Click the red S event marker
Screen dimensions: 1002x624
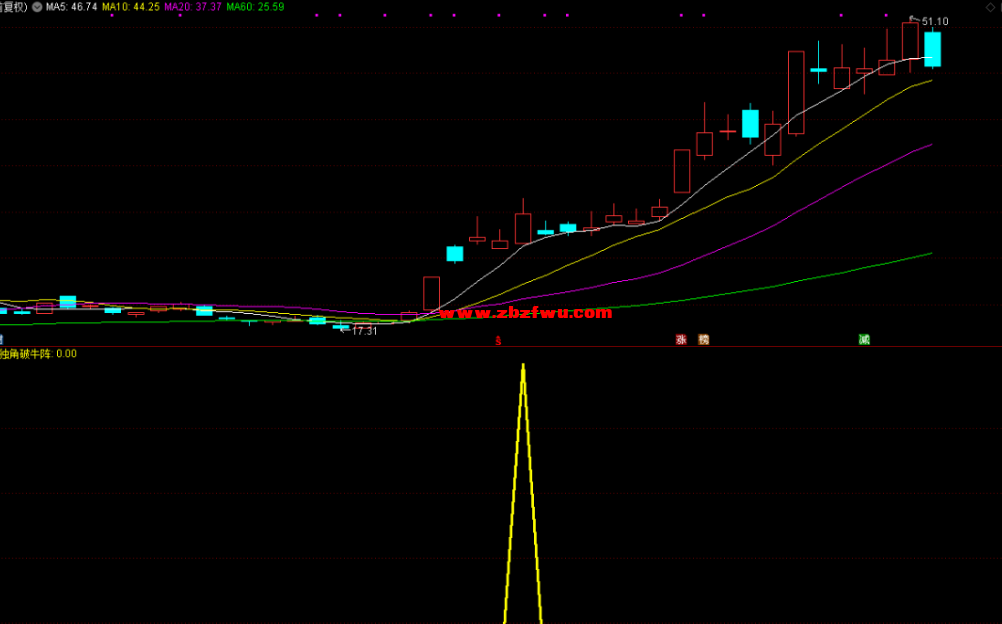tap(498, 341)
